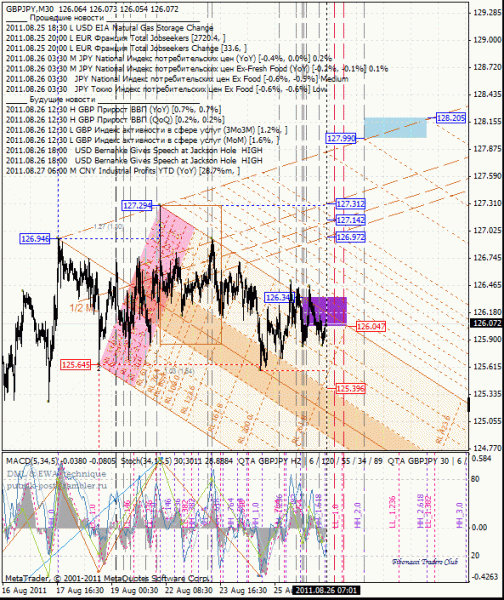Click 128.435 on the price scale
The height and width of the screenshot is (600, 504).
(487, 94)
